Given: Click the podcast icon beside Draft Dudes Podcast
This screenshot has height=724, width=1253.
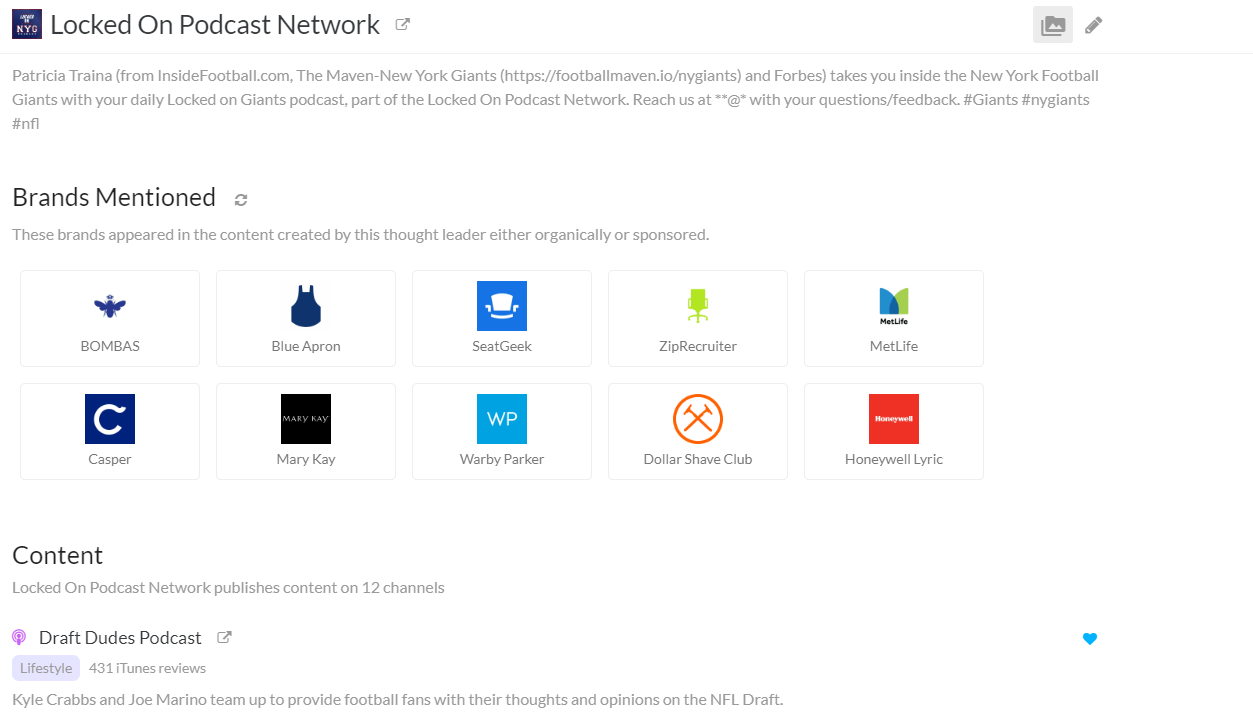Looking at the screenshot, I should [19, 637].
